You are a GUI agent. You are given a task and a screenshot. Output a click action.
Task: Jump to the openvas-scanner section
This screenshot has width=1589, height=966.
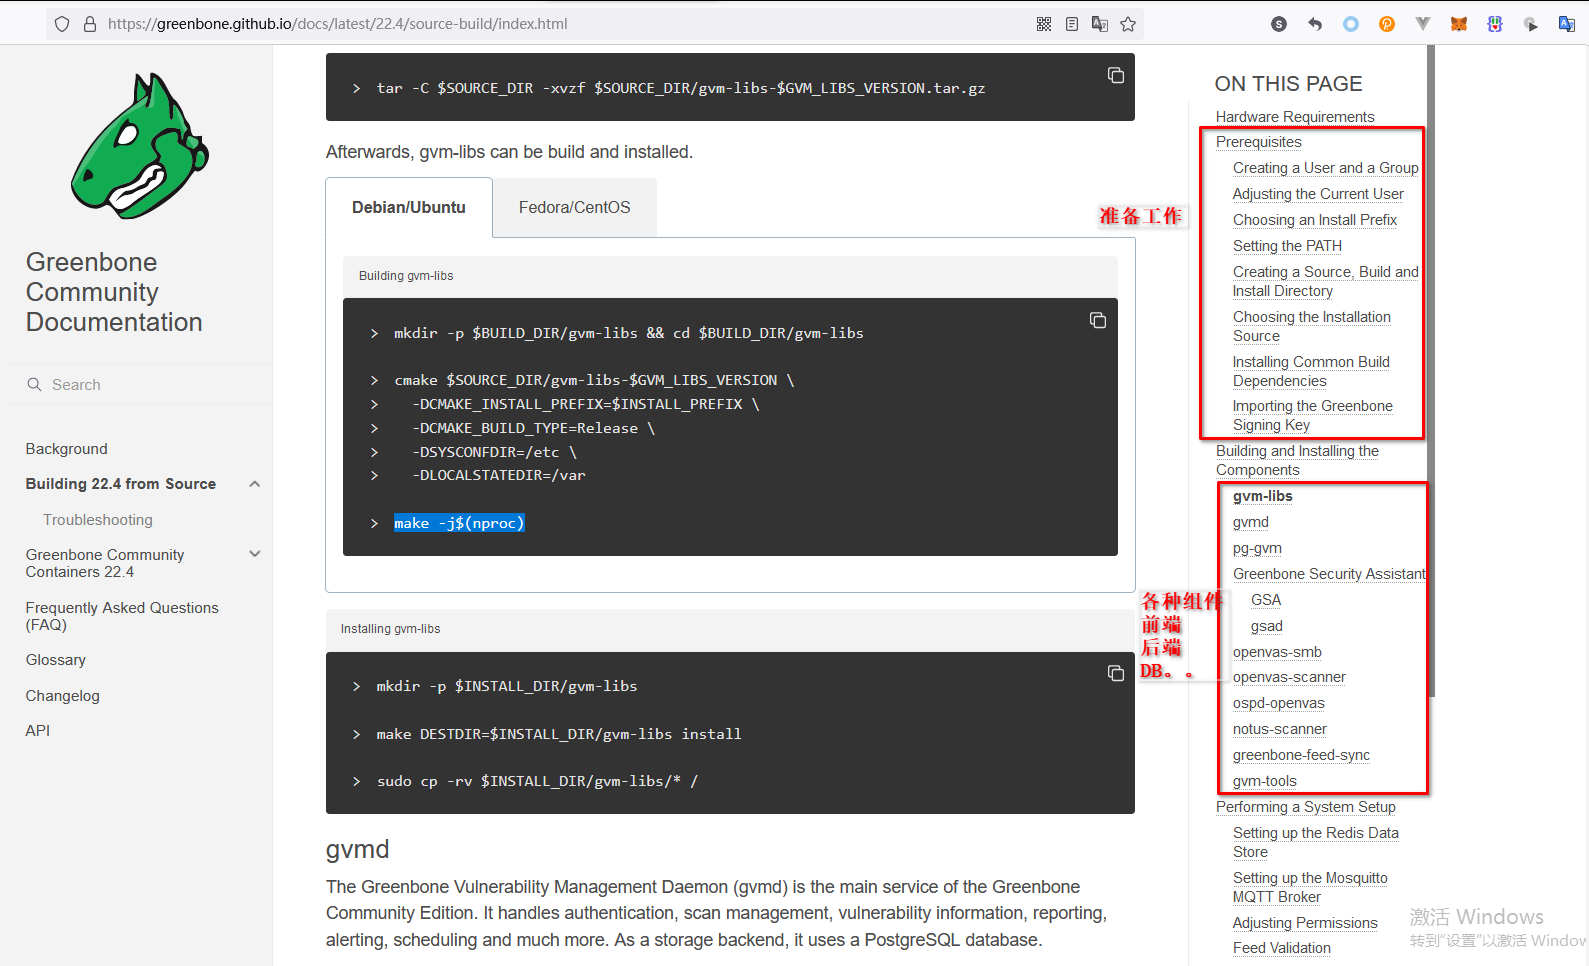1288,678
